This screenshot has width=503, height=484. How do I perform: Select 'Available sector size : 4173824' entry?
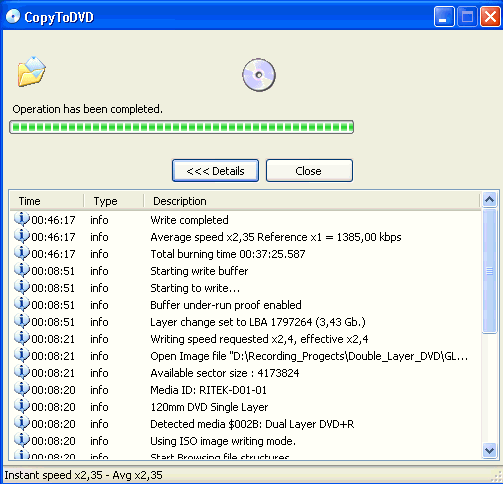click(245, 373)
